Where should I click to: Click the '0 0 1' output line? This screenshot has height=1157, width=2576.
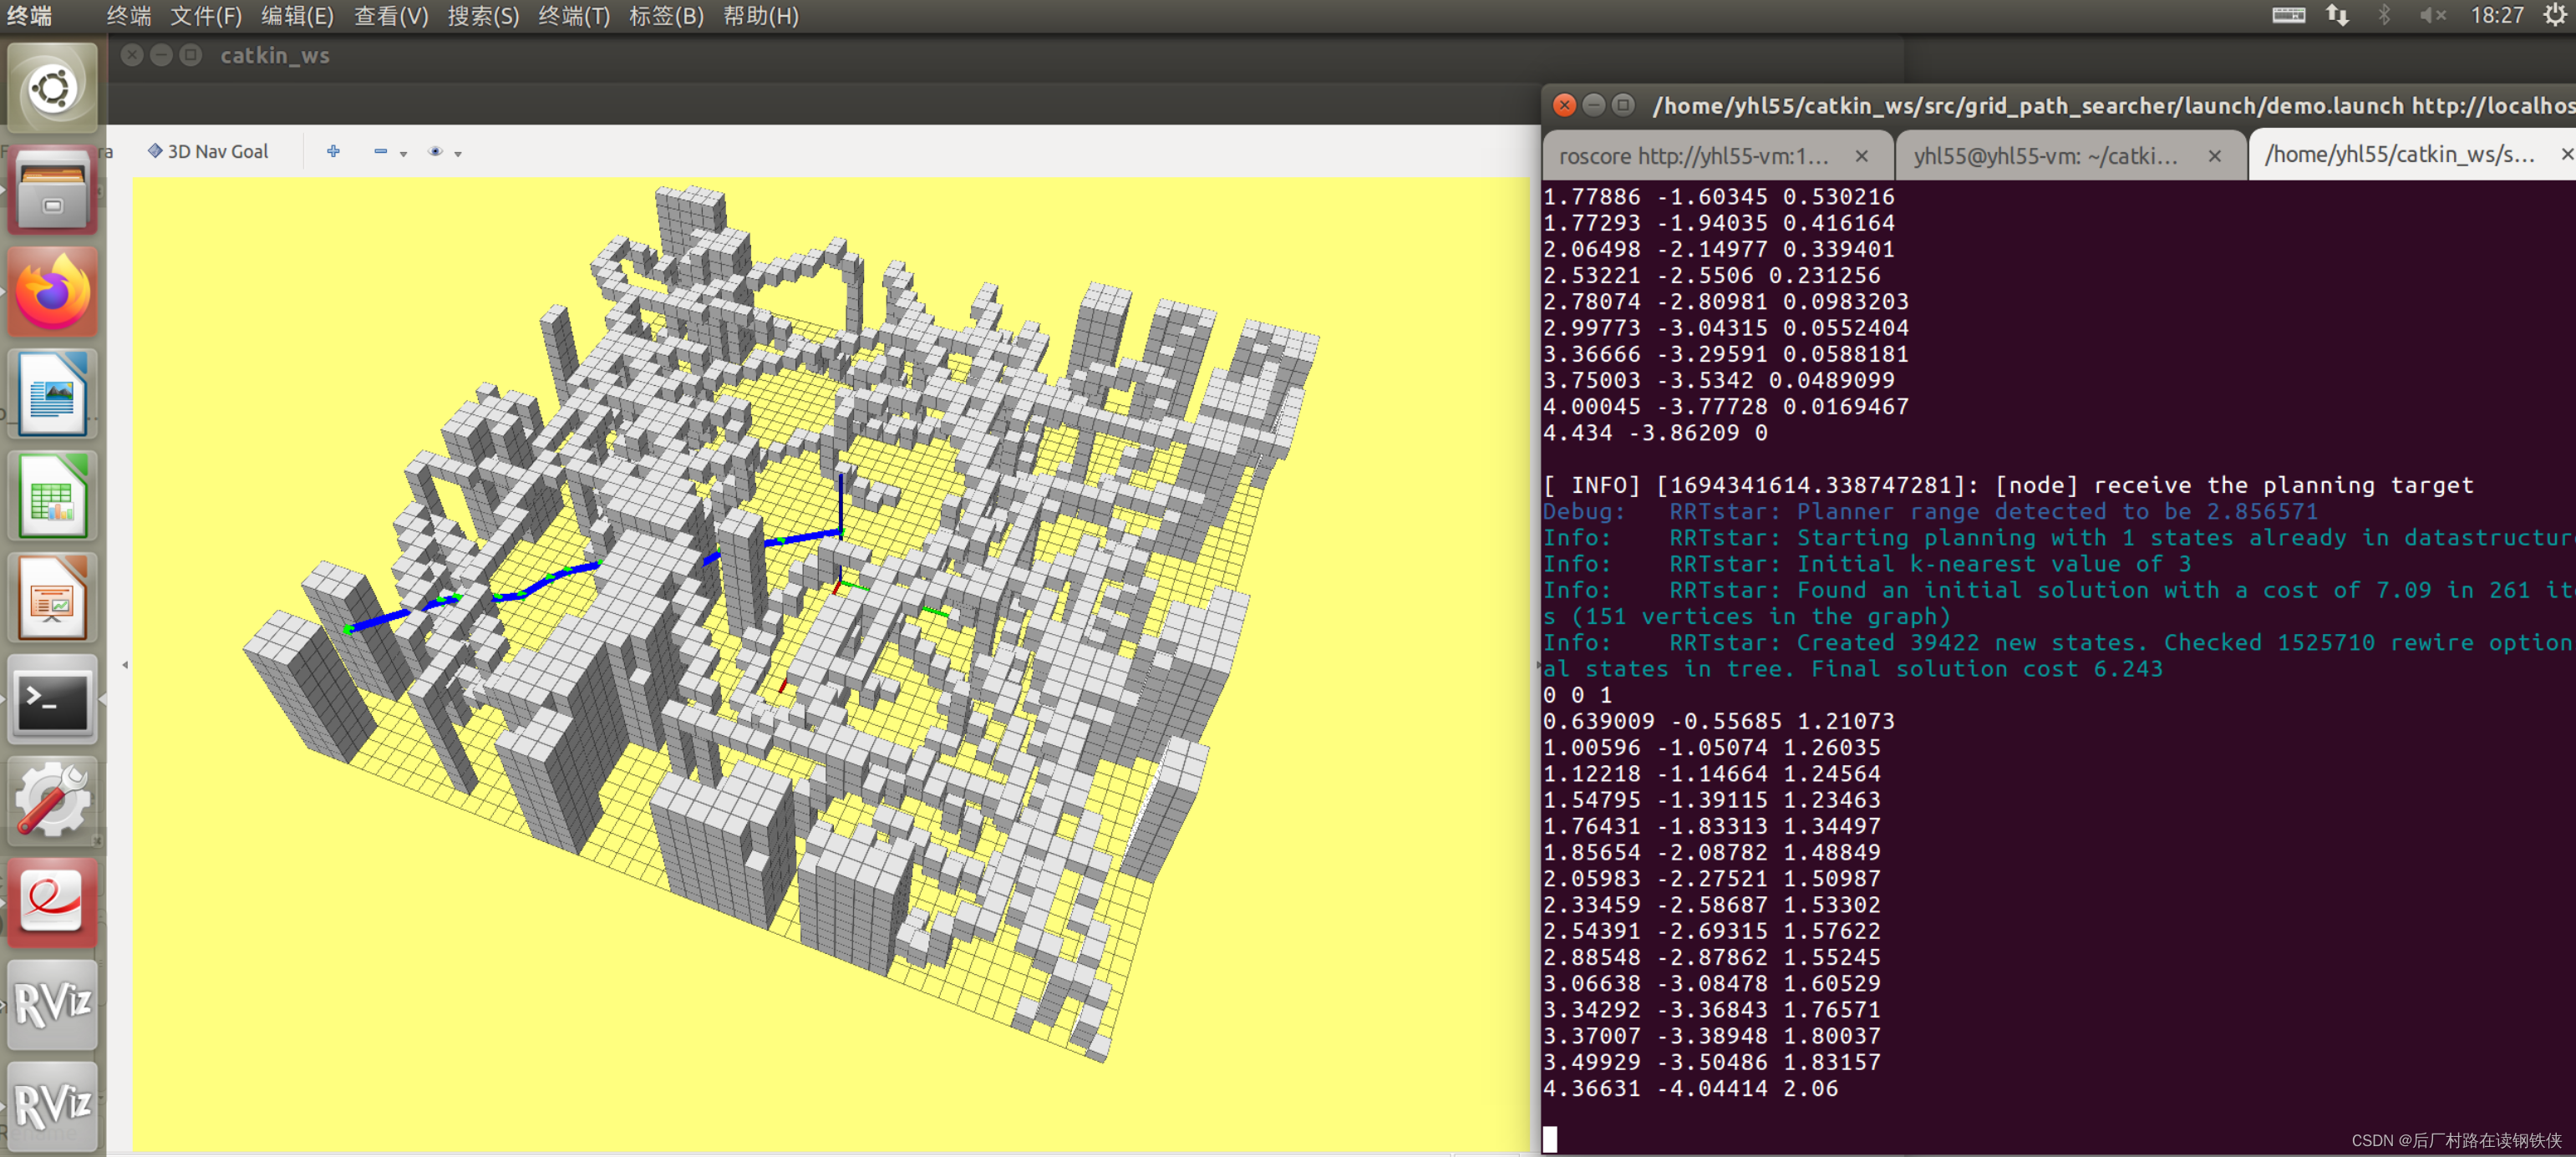tap(1577, 696)
